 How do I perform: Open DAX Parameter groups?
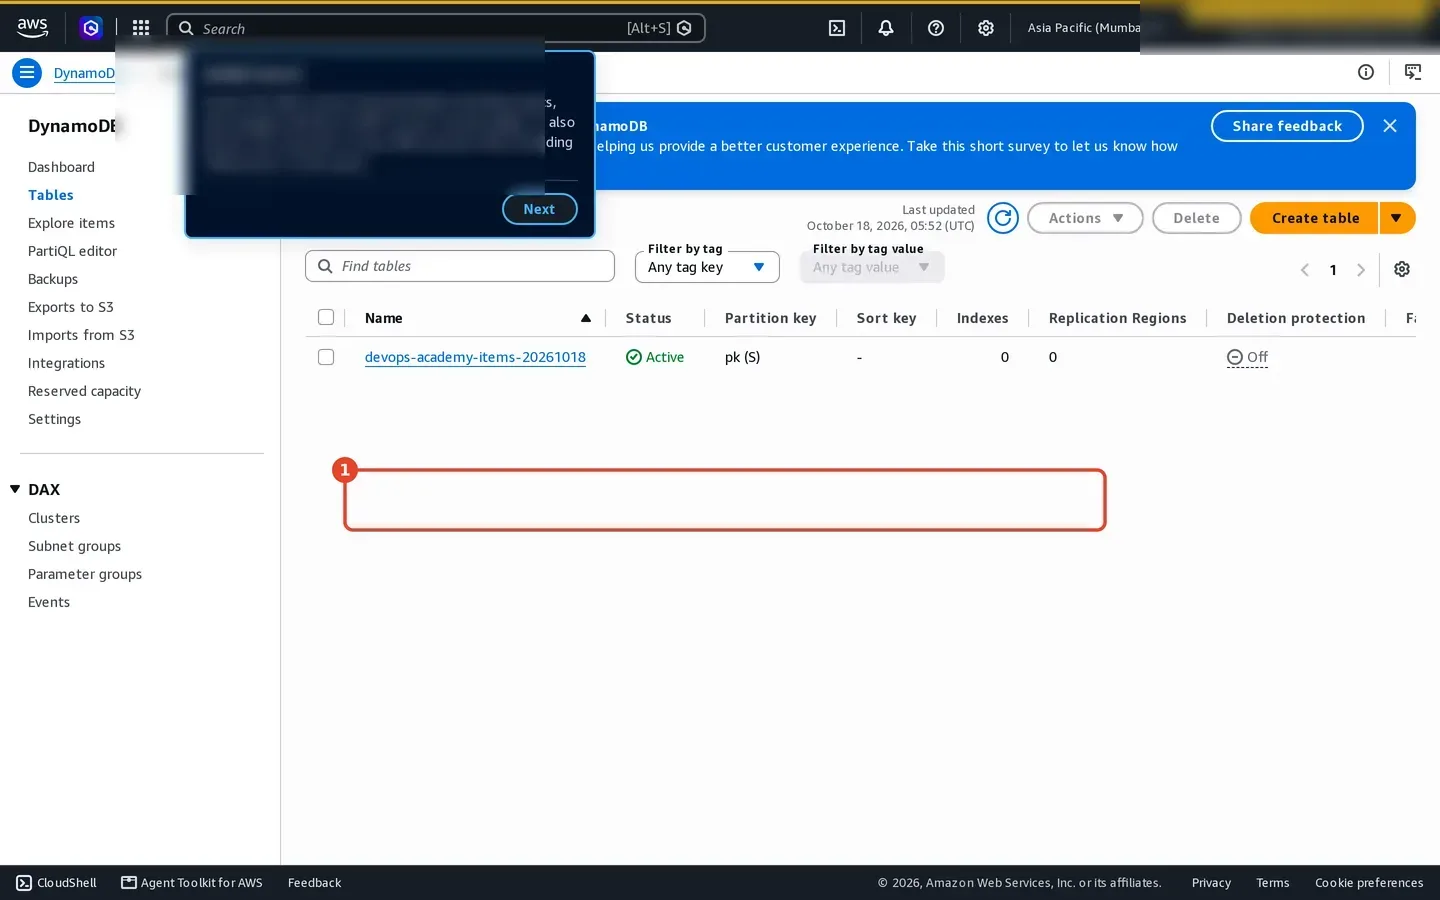coord(85,574)
